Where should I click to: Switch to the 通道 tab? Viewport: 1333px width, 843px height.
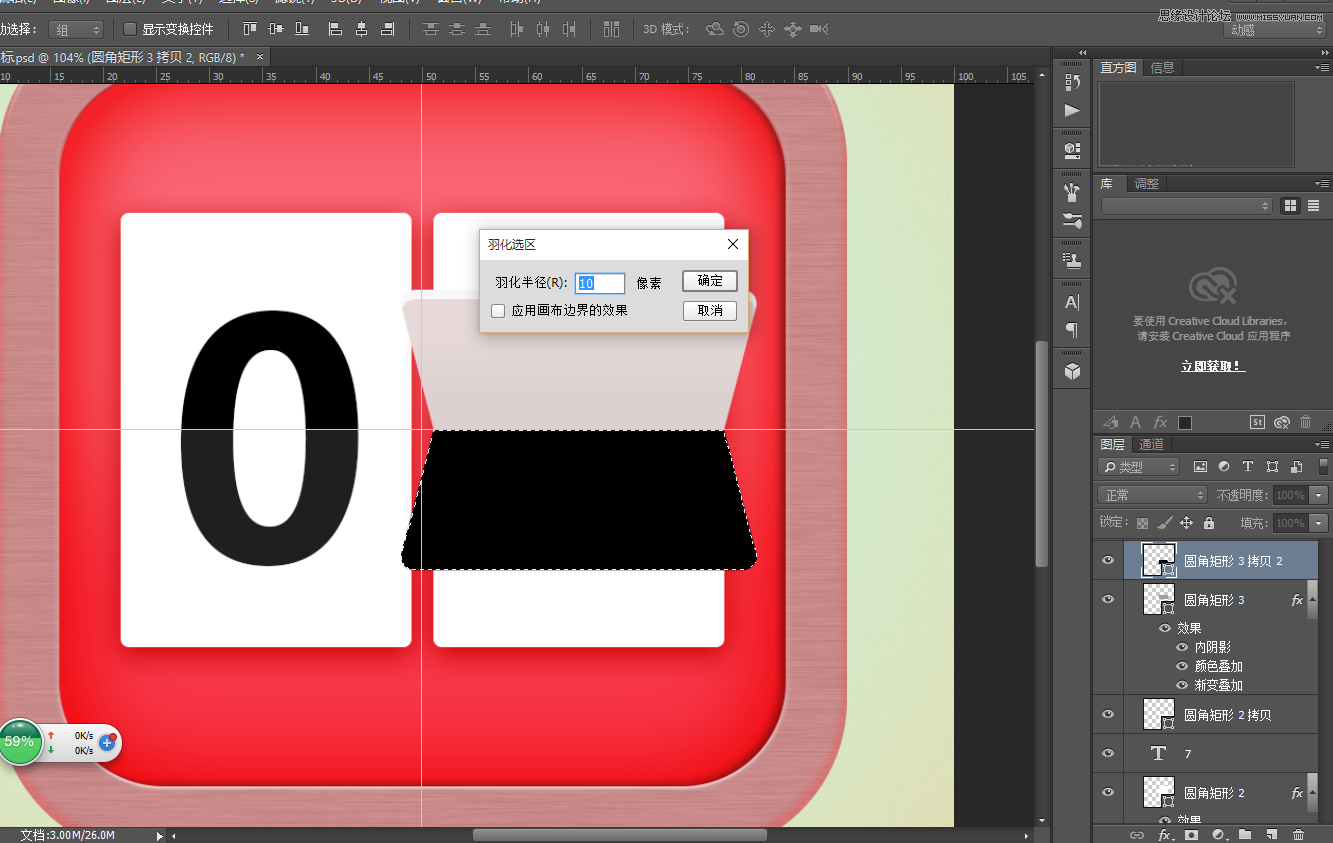click(x=1152, y=444)
